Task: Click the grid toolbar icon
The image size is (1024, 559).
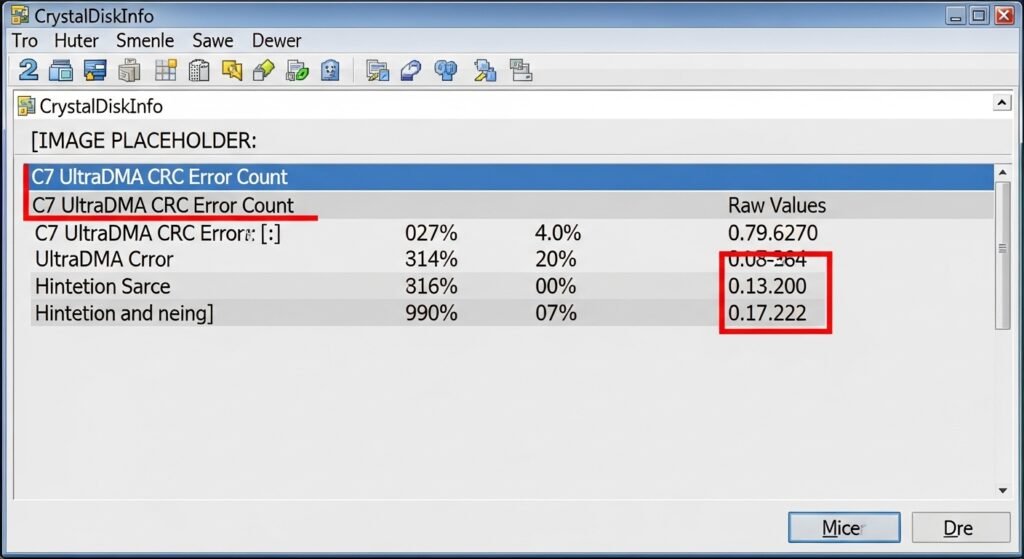Action: pos(165,70)
